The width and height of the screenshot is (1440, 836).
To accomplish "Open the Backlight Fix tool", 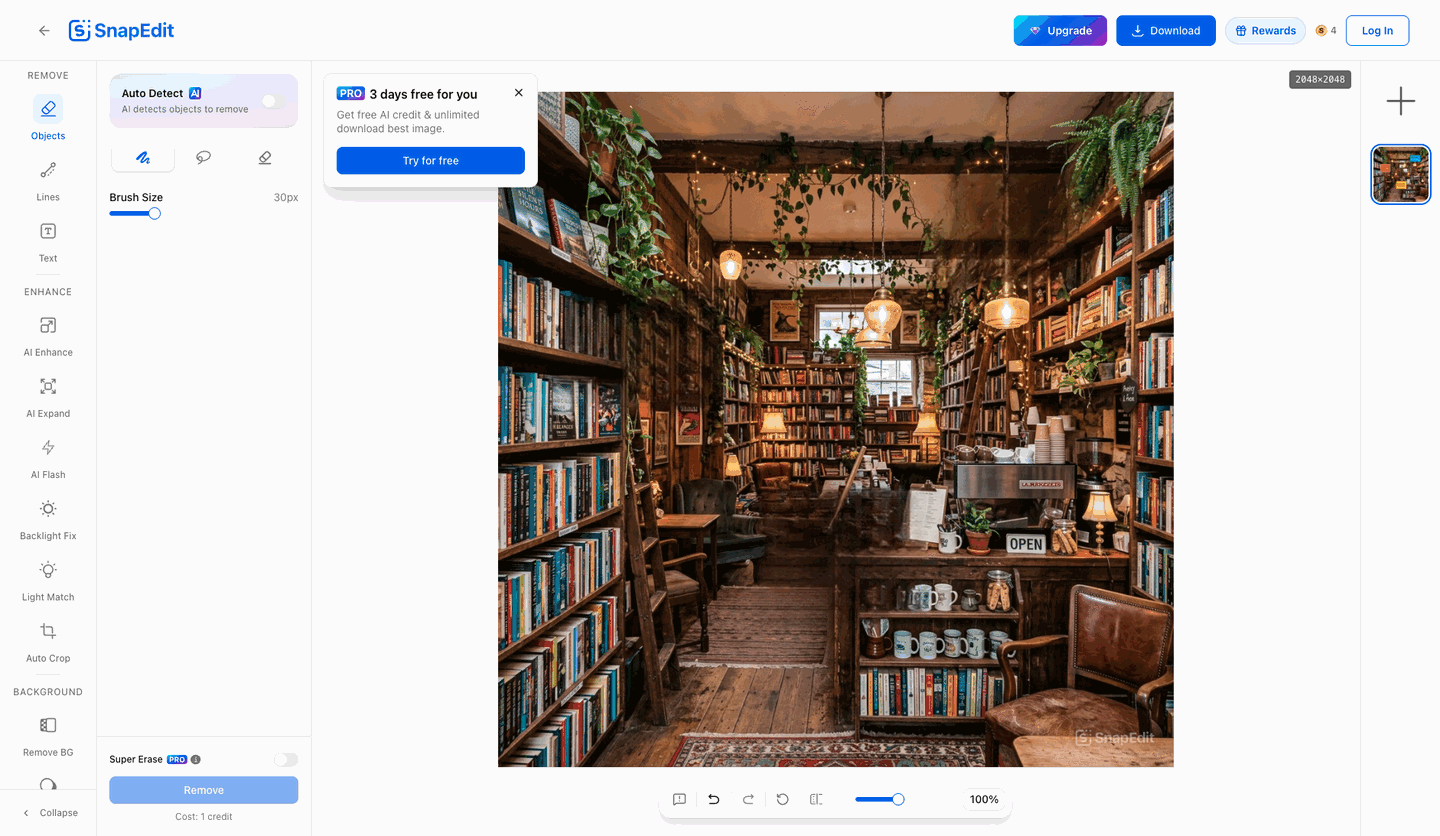I will 48,519.
